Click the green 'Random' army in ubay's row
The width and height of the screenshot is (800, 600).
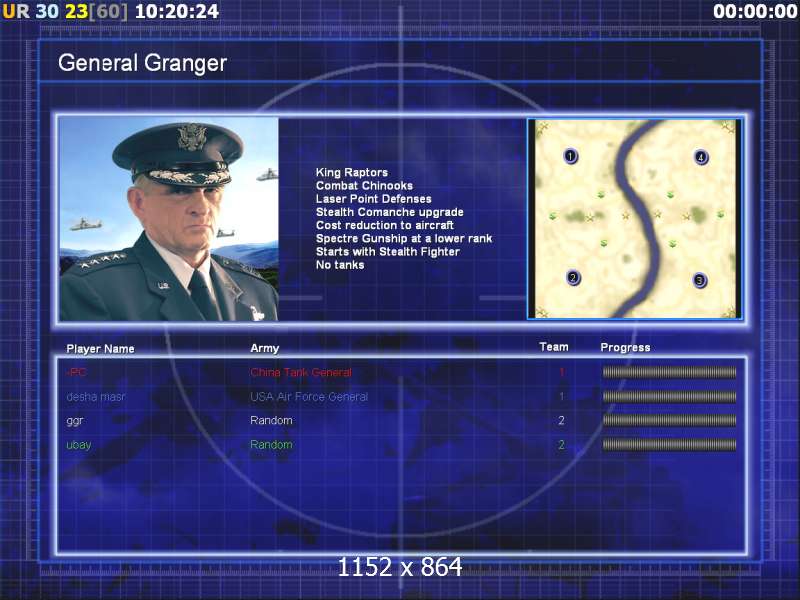(x=271, y=444)
